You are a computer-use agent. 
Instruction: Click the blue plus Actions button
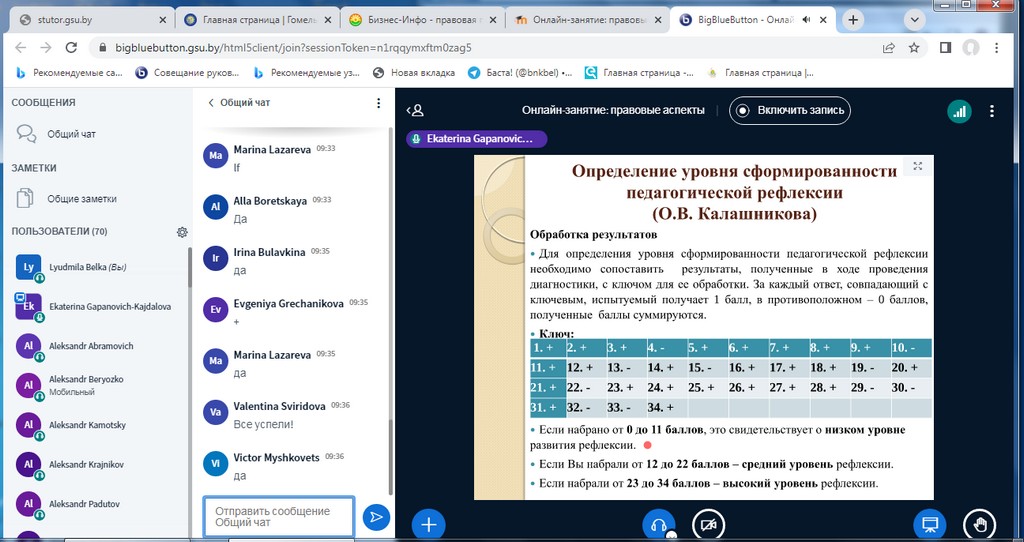click(428, 523)
